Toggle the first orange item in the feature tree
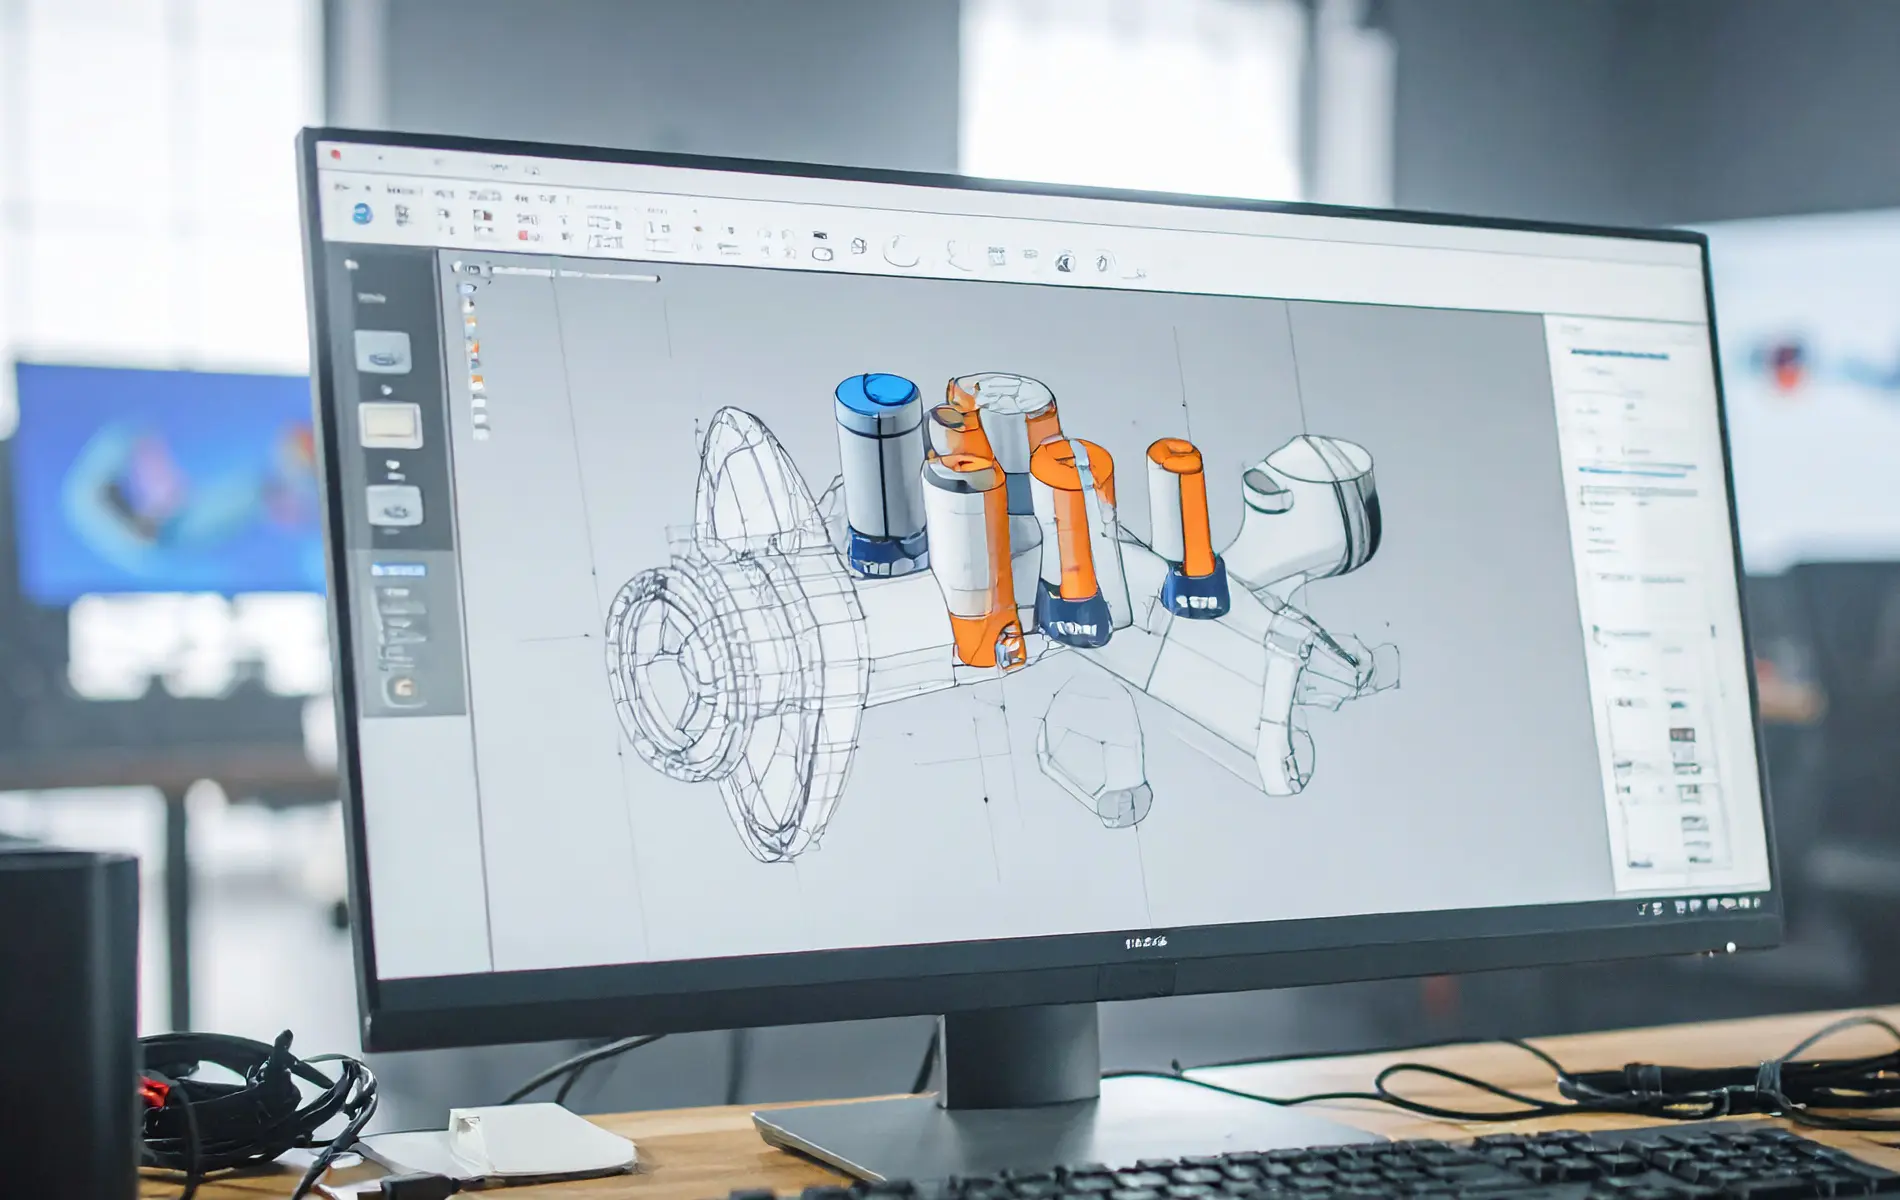This screenshot has height=1200, width=1900. coord(470,322)
